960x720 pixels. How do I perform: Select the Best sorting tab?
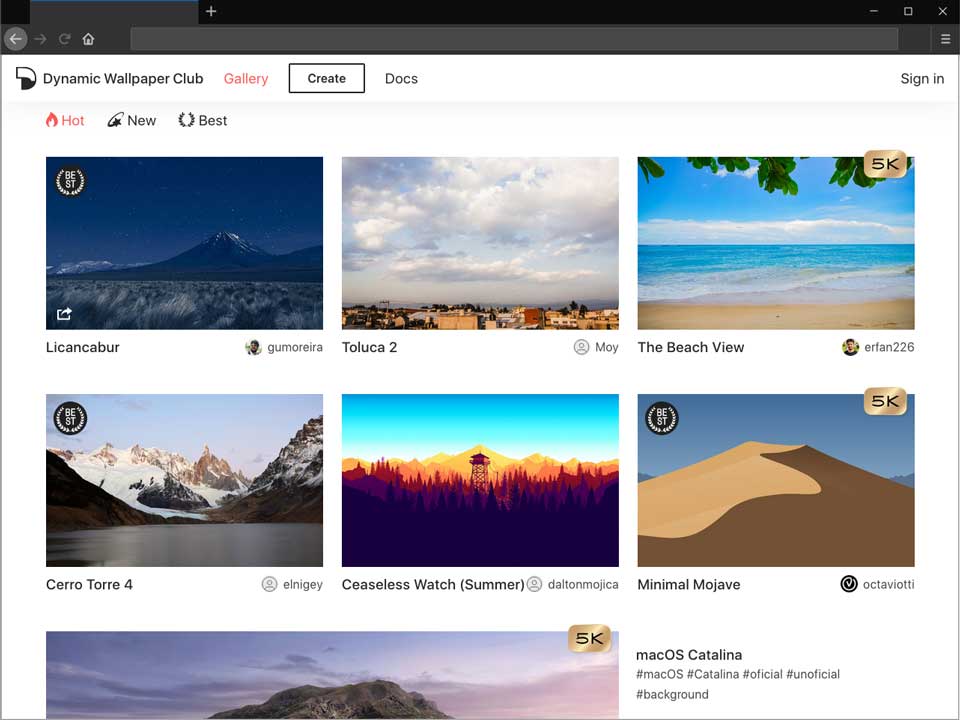pyautogui.click(x=210, y=120)
